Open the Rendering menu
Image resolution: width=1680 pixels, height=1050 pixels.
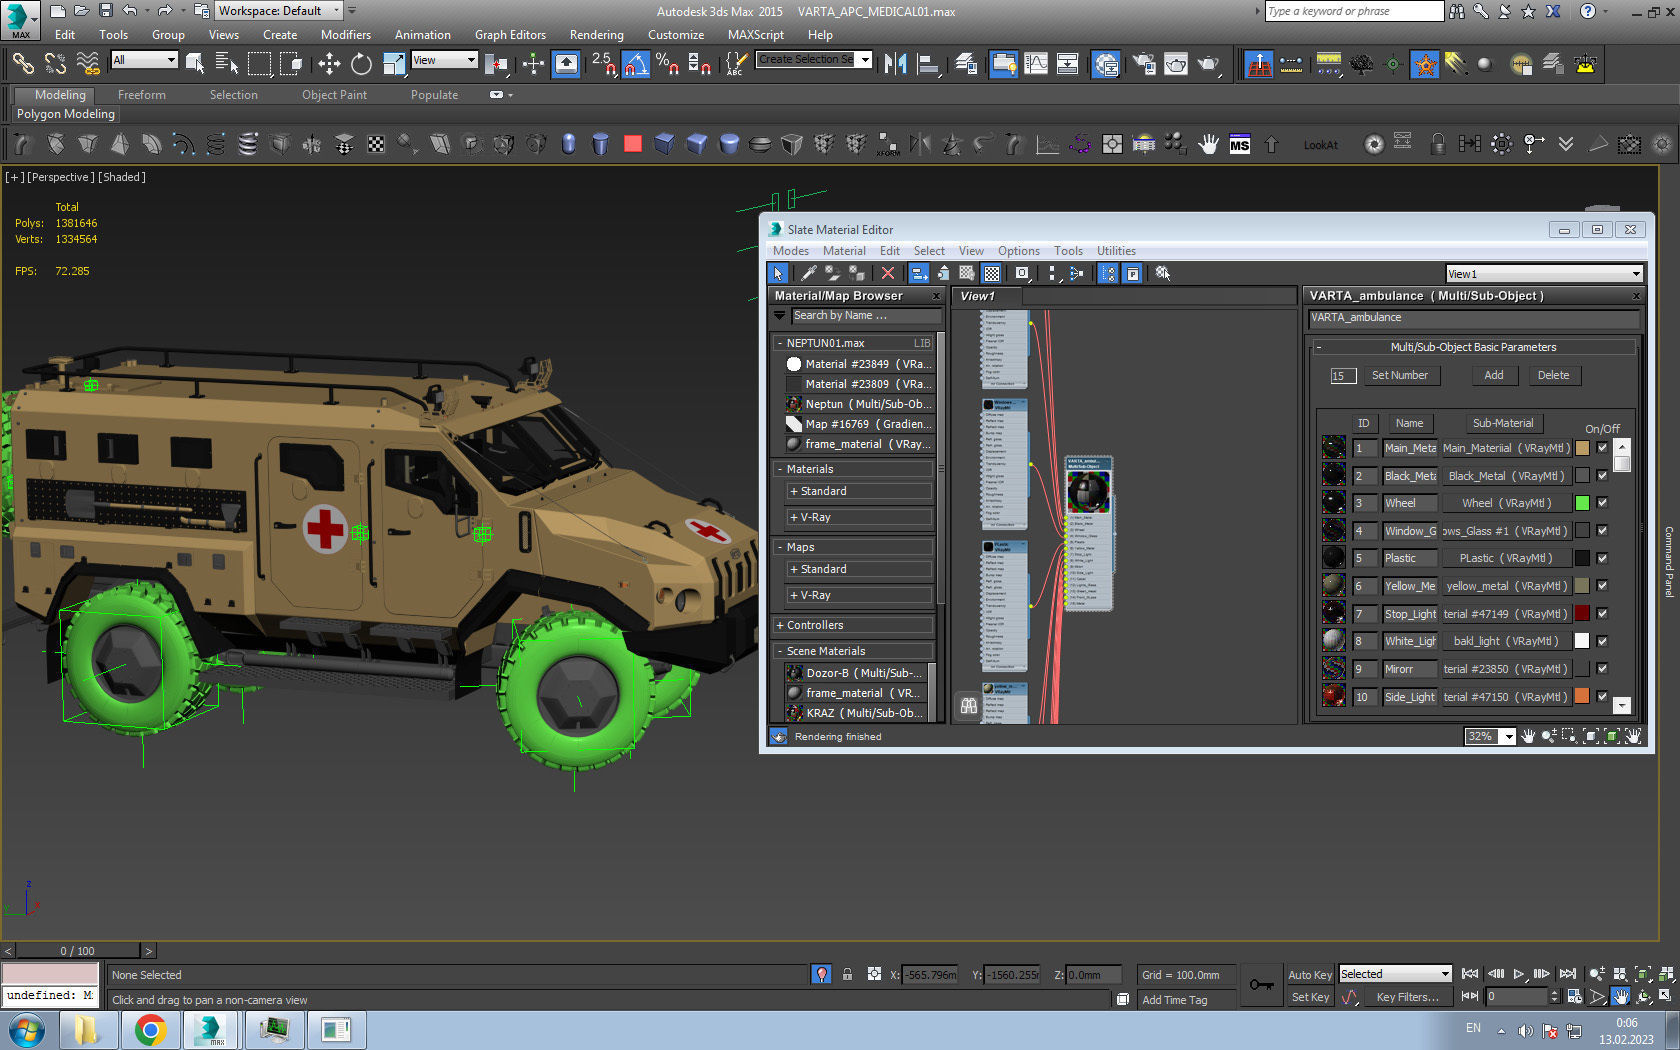click(597, 35)
